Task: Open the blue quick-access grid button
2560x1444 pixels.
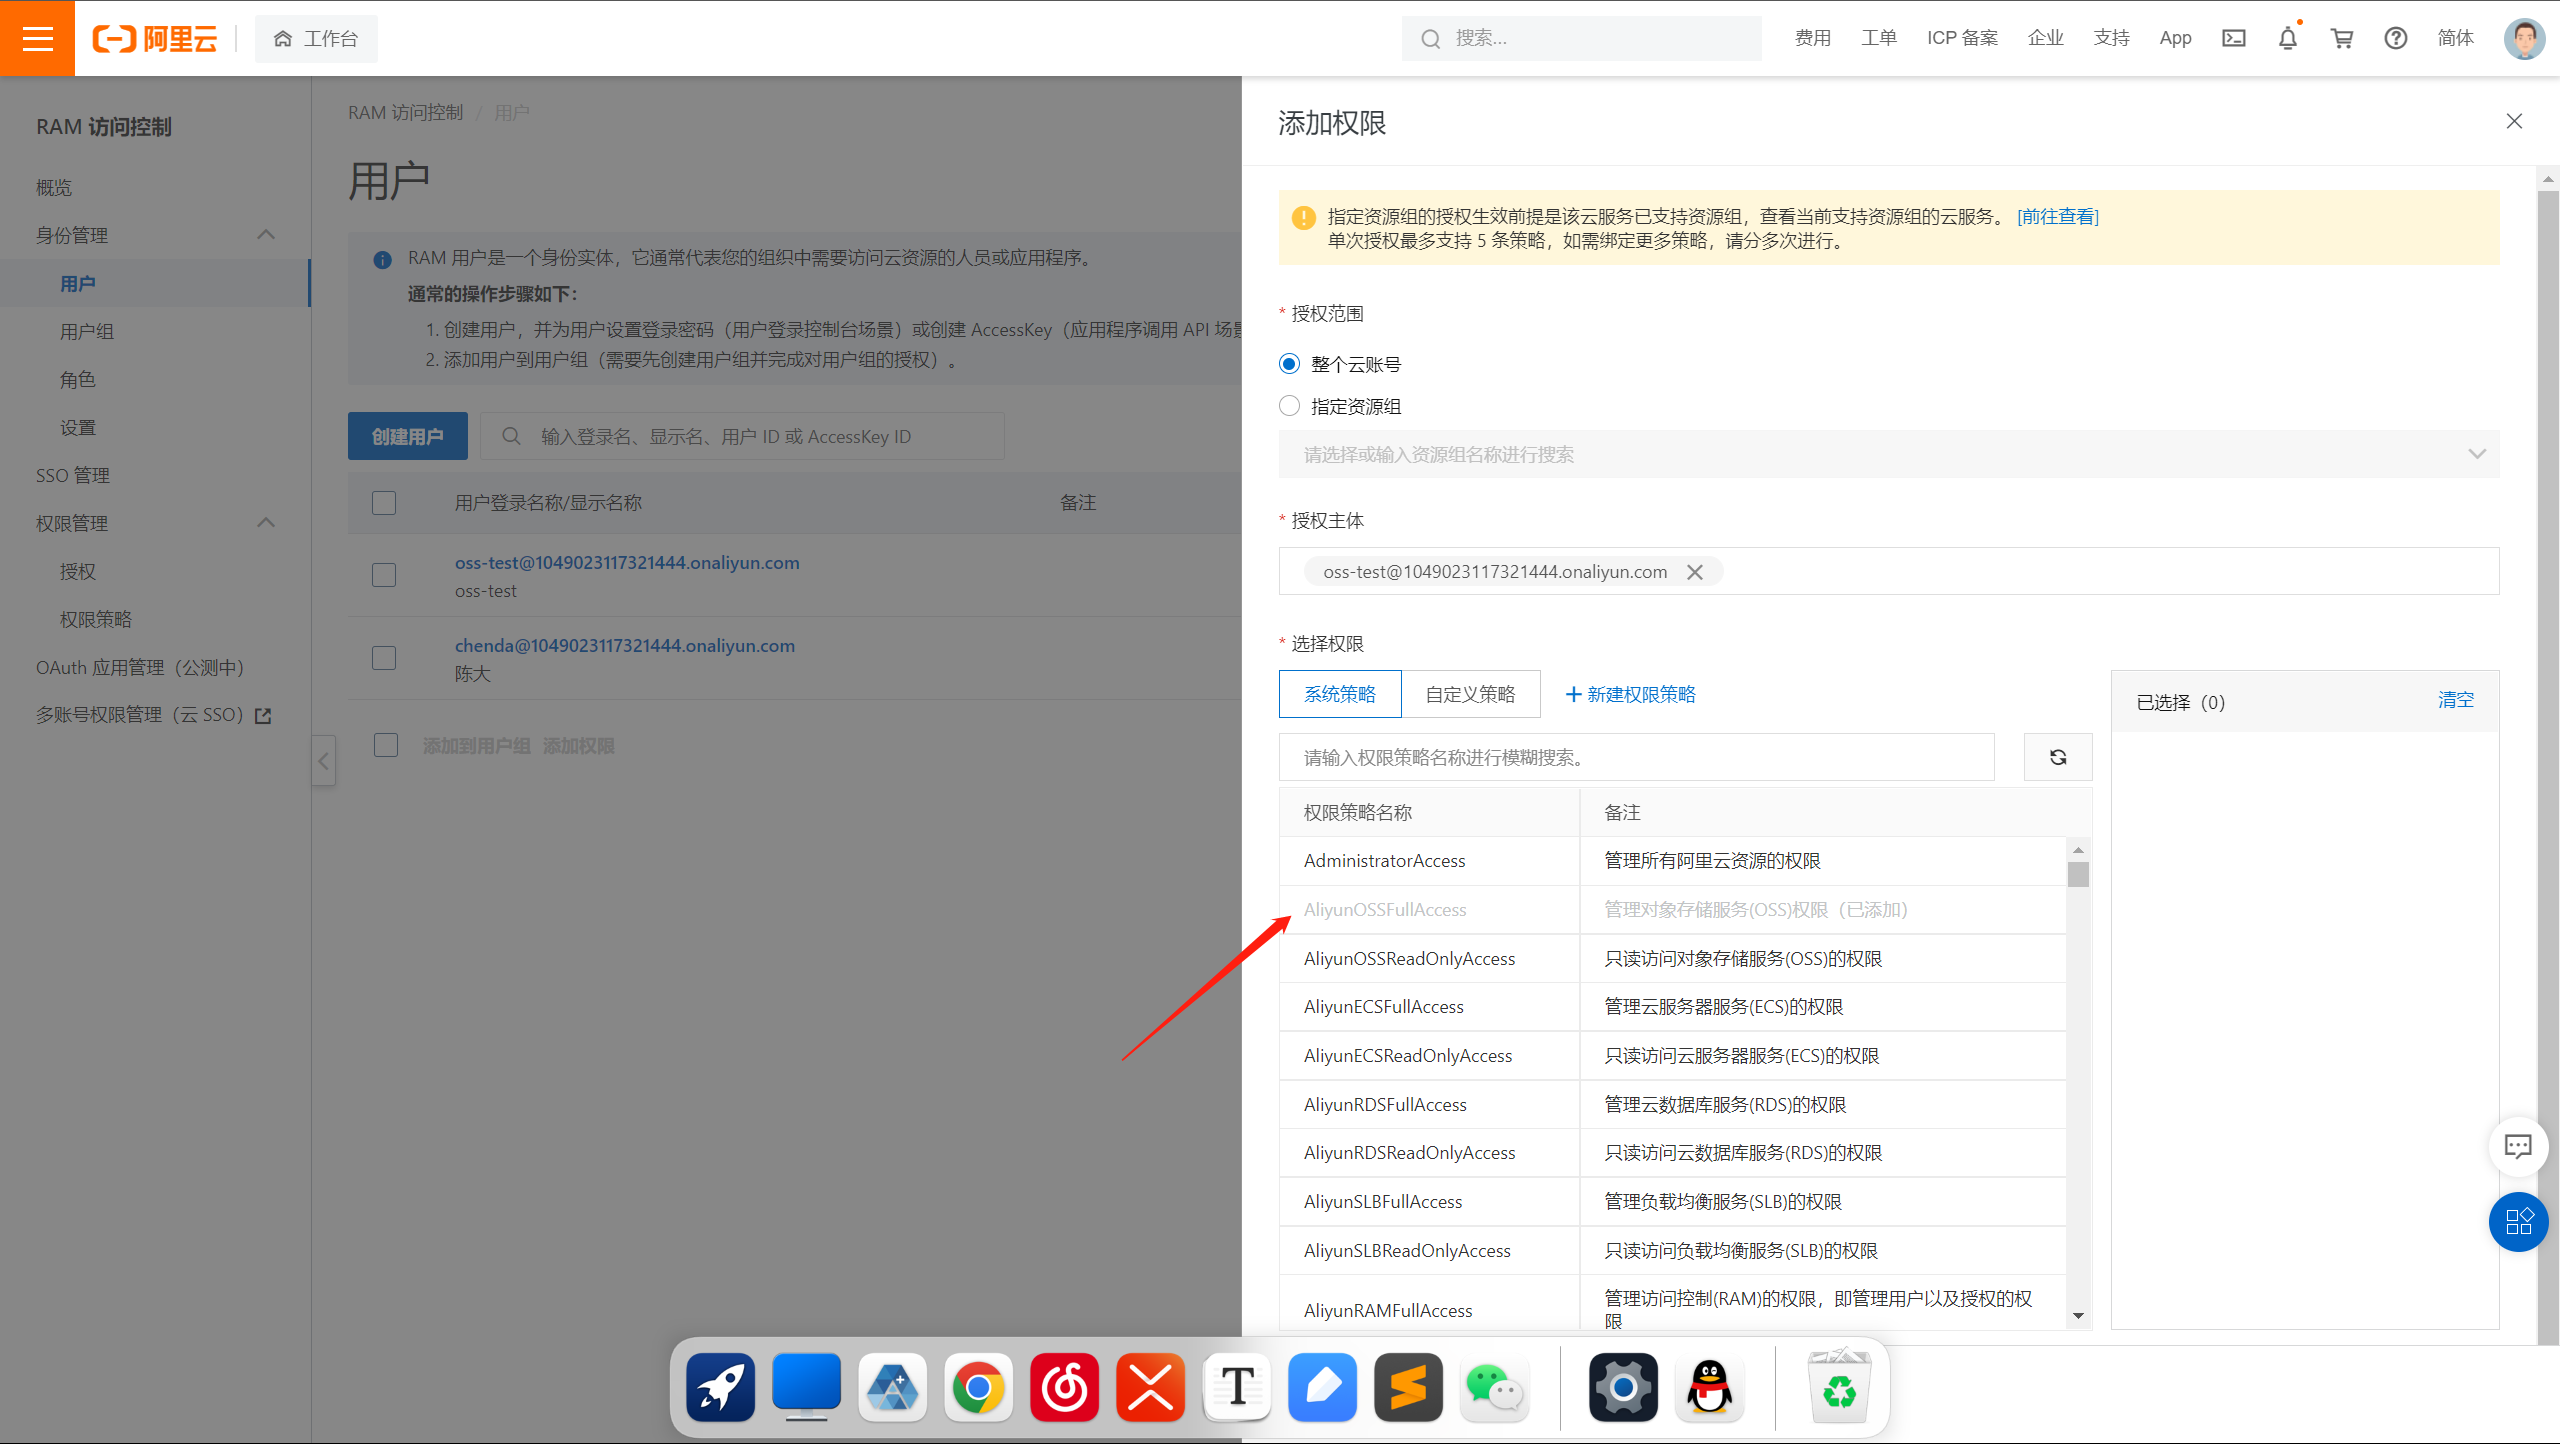Action: click(2517, 1221)
